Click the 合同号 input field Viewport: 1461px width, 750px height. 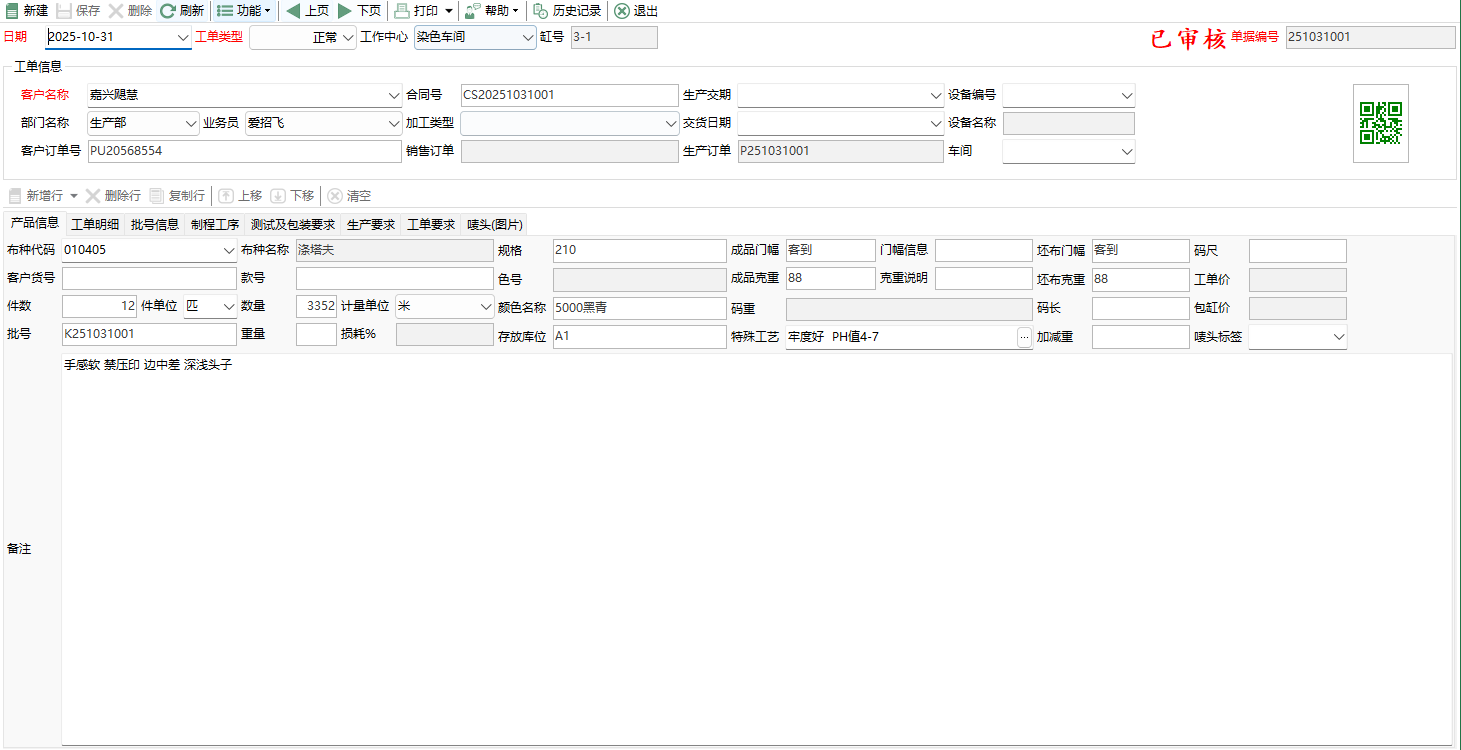point(569,96)
